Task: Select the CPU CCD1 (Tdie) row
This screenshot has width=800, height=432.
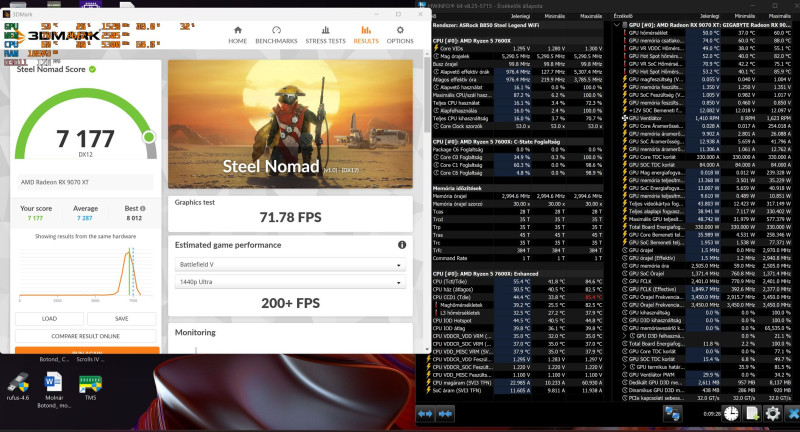Action: click(x=517, y=297)
